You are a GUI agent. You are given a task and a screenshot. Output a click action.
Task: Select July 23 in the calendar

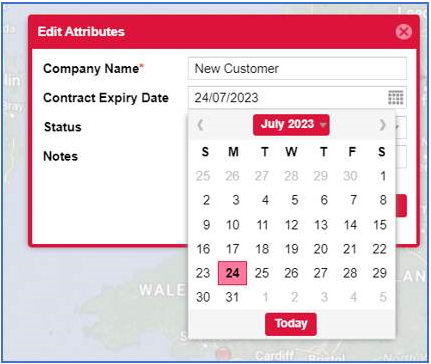coord(203,273)
